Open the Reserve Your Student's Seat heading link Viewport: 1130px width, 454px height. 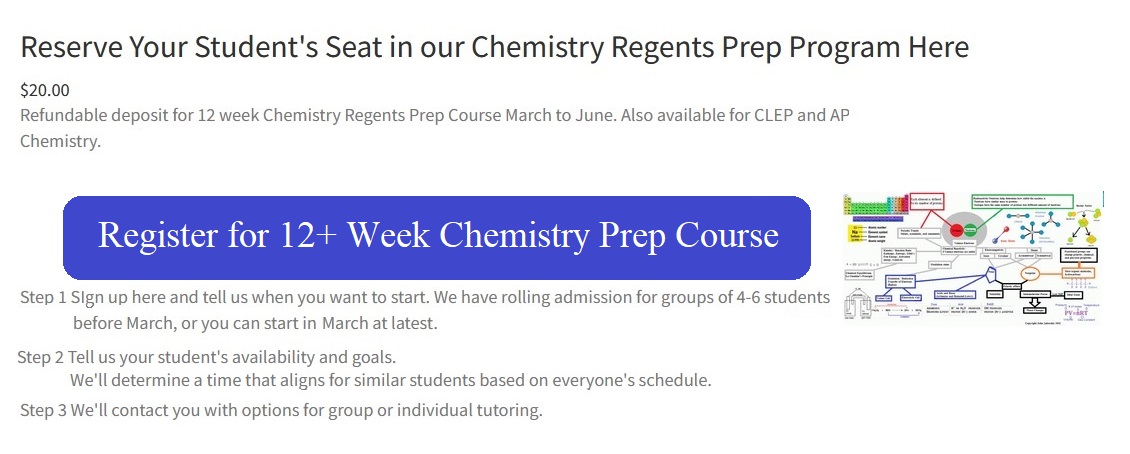[494, 48]
